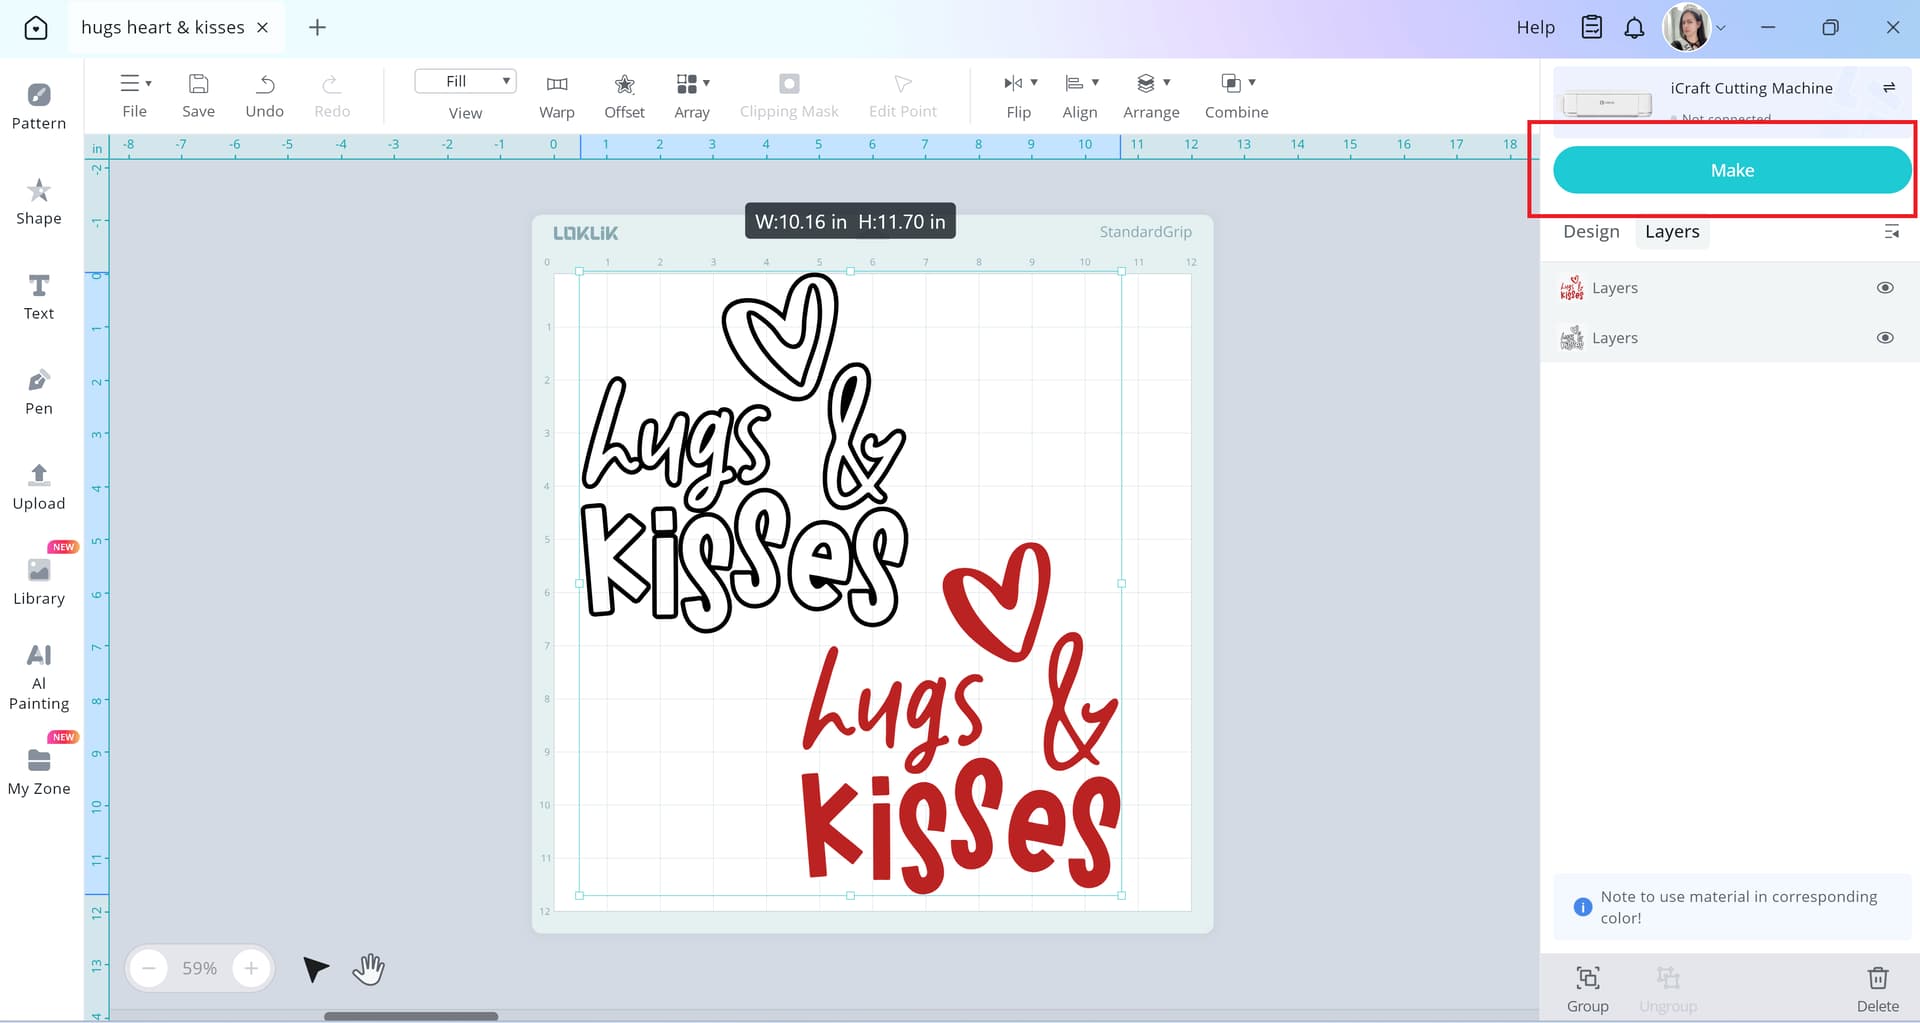Switch to the Design tab
Screen dimensions: 1920x1023
1590,232
